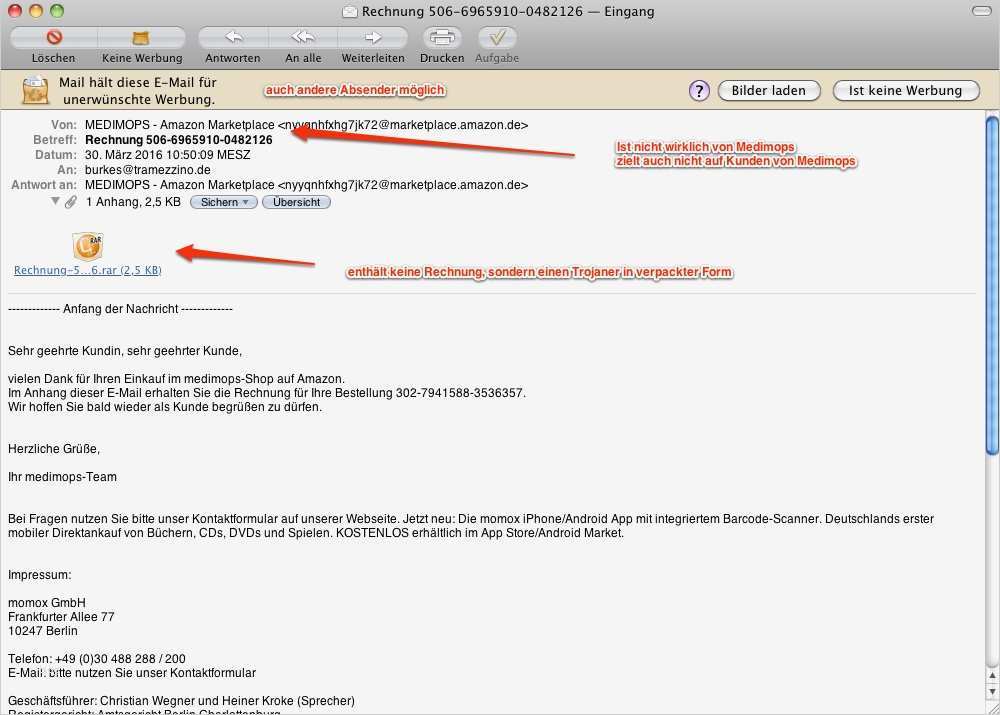Click the '10247 Berlin' postal line
1000x715 pixels.
point(43,631)
